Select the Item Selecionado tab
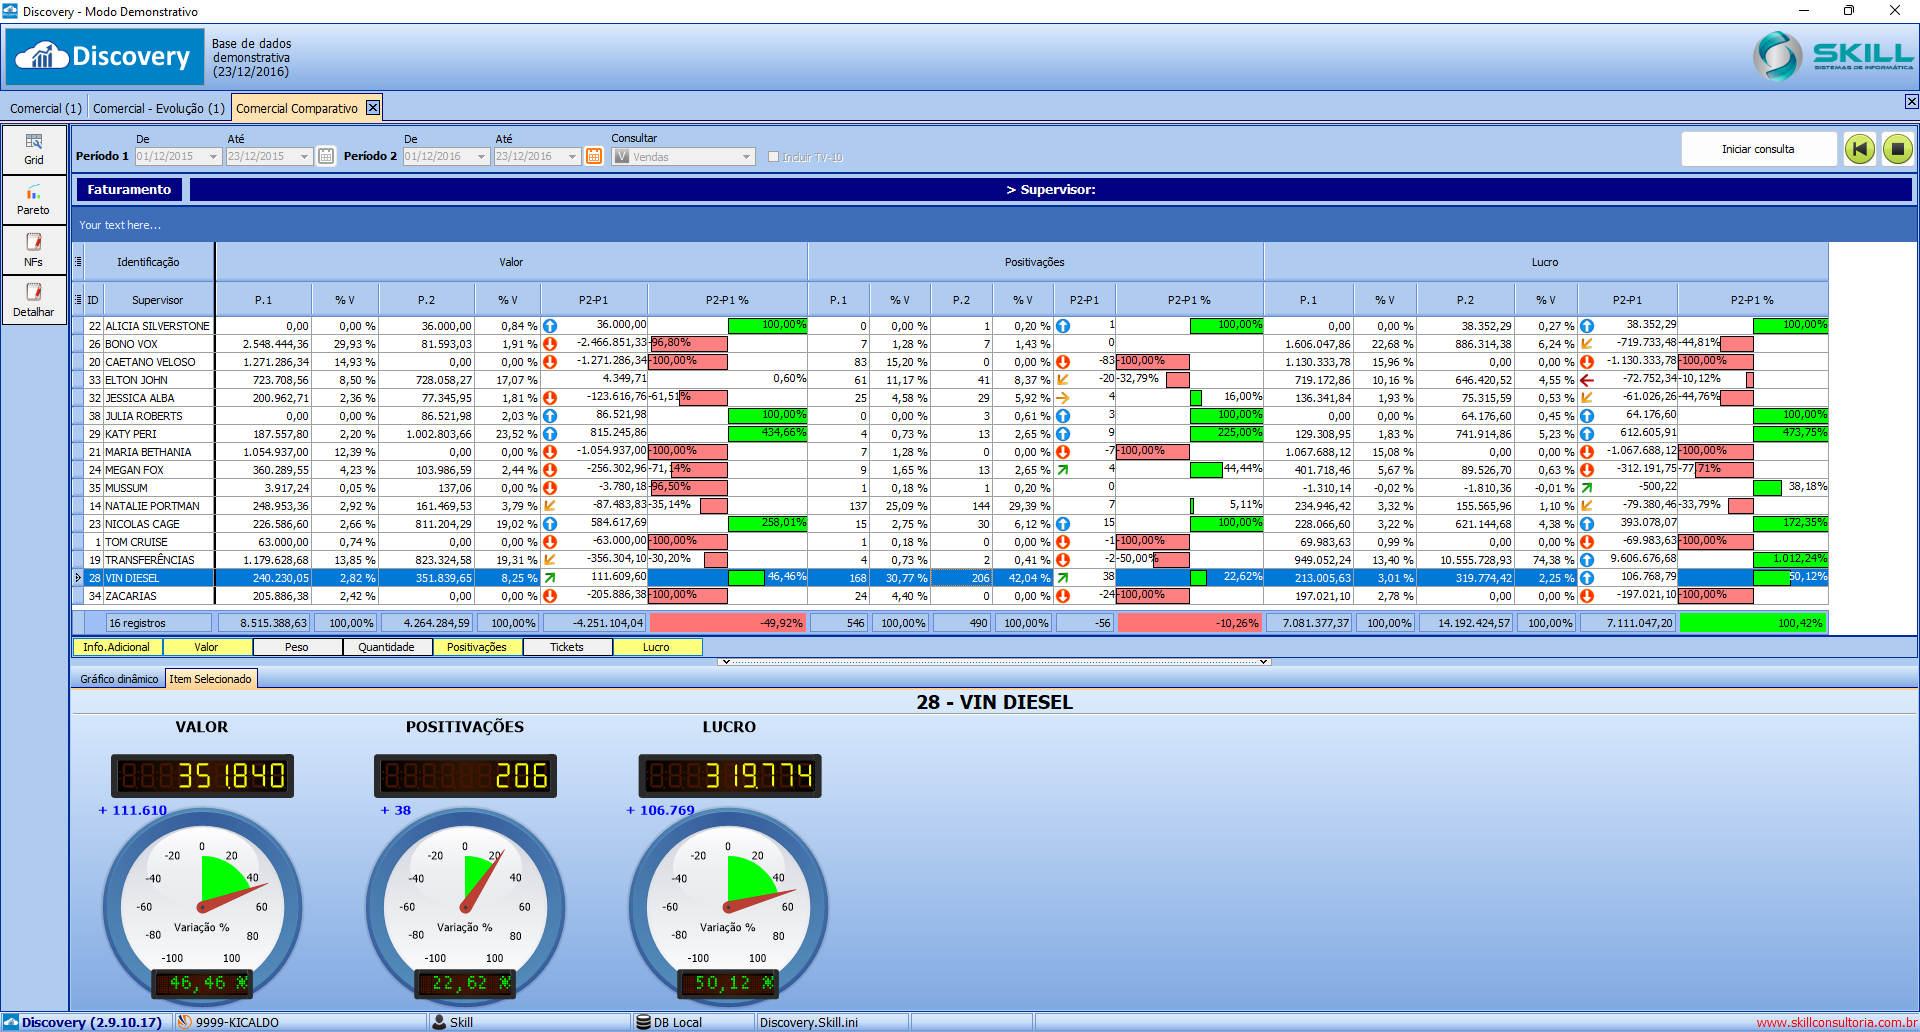Viewport: 1920px width, 1032px height. (x=210, y=679)
